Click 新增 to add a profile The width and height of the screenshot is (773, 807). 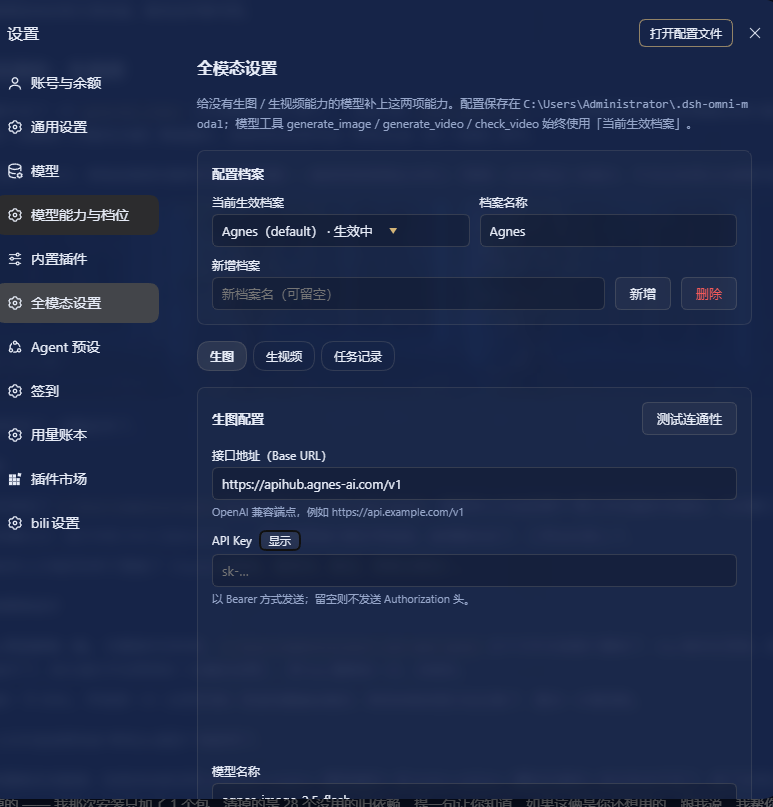point(643,294)
